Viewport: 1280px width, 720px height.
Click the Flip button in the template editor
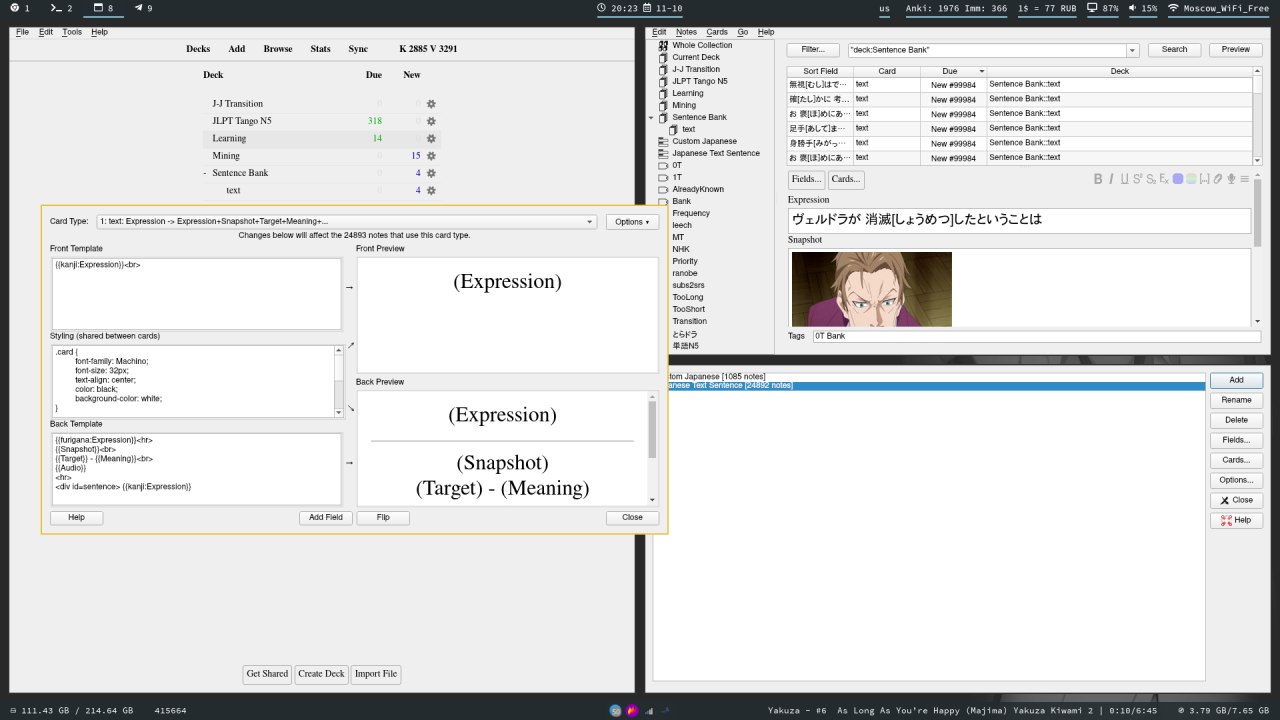[x=383, y=518]
